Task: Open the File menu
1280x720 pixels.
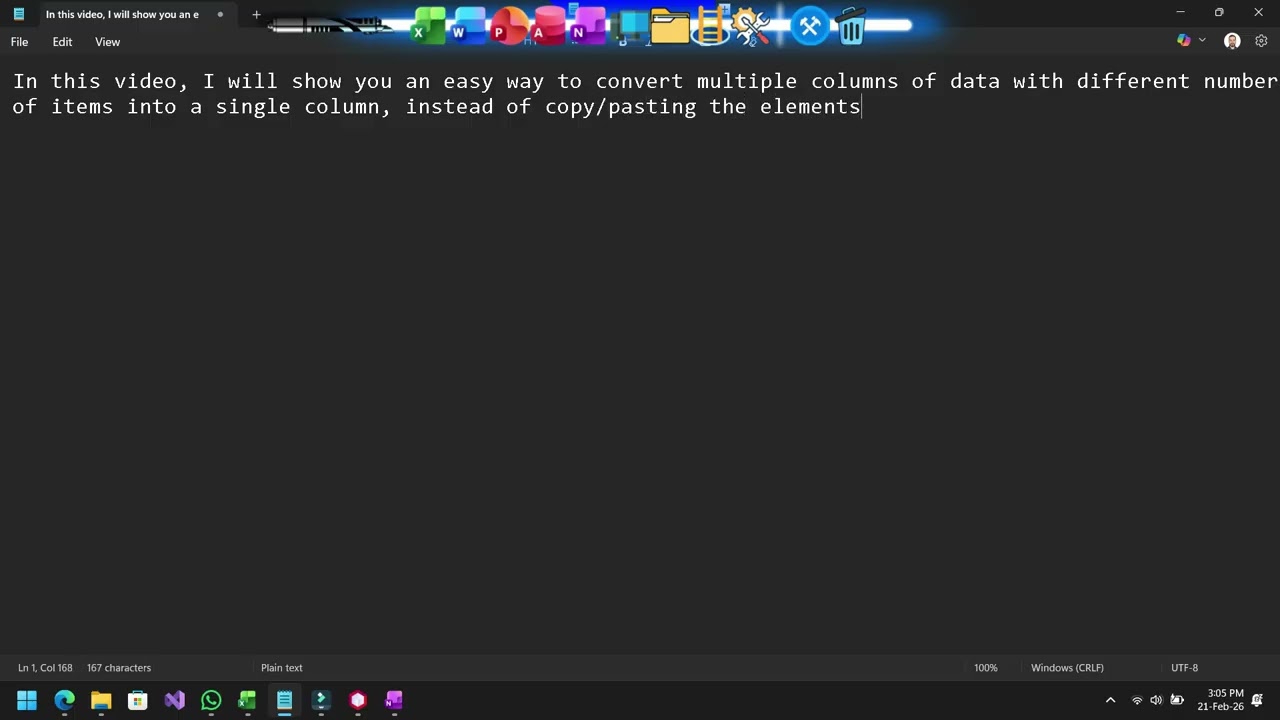Action: (19, 42)
